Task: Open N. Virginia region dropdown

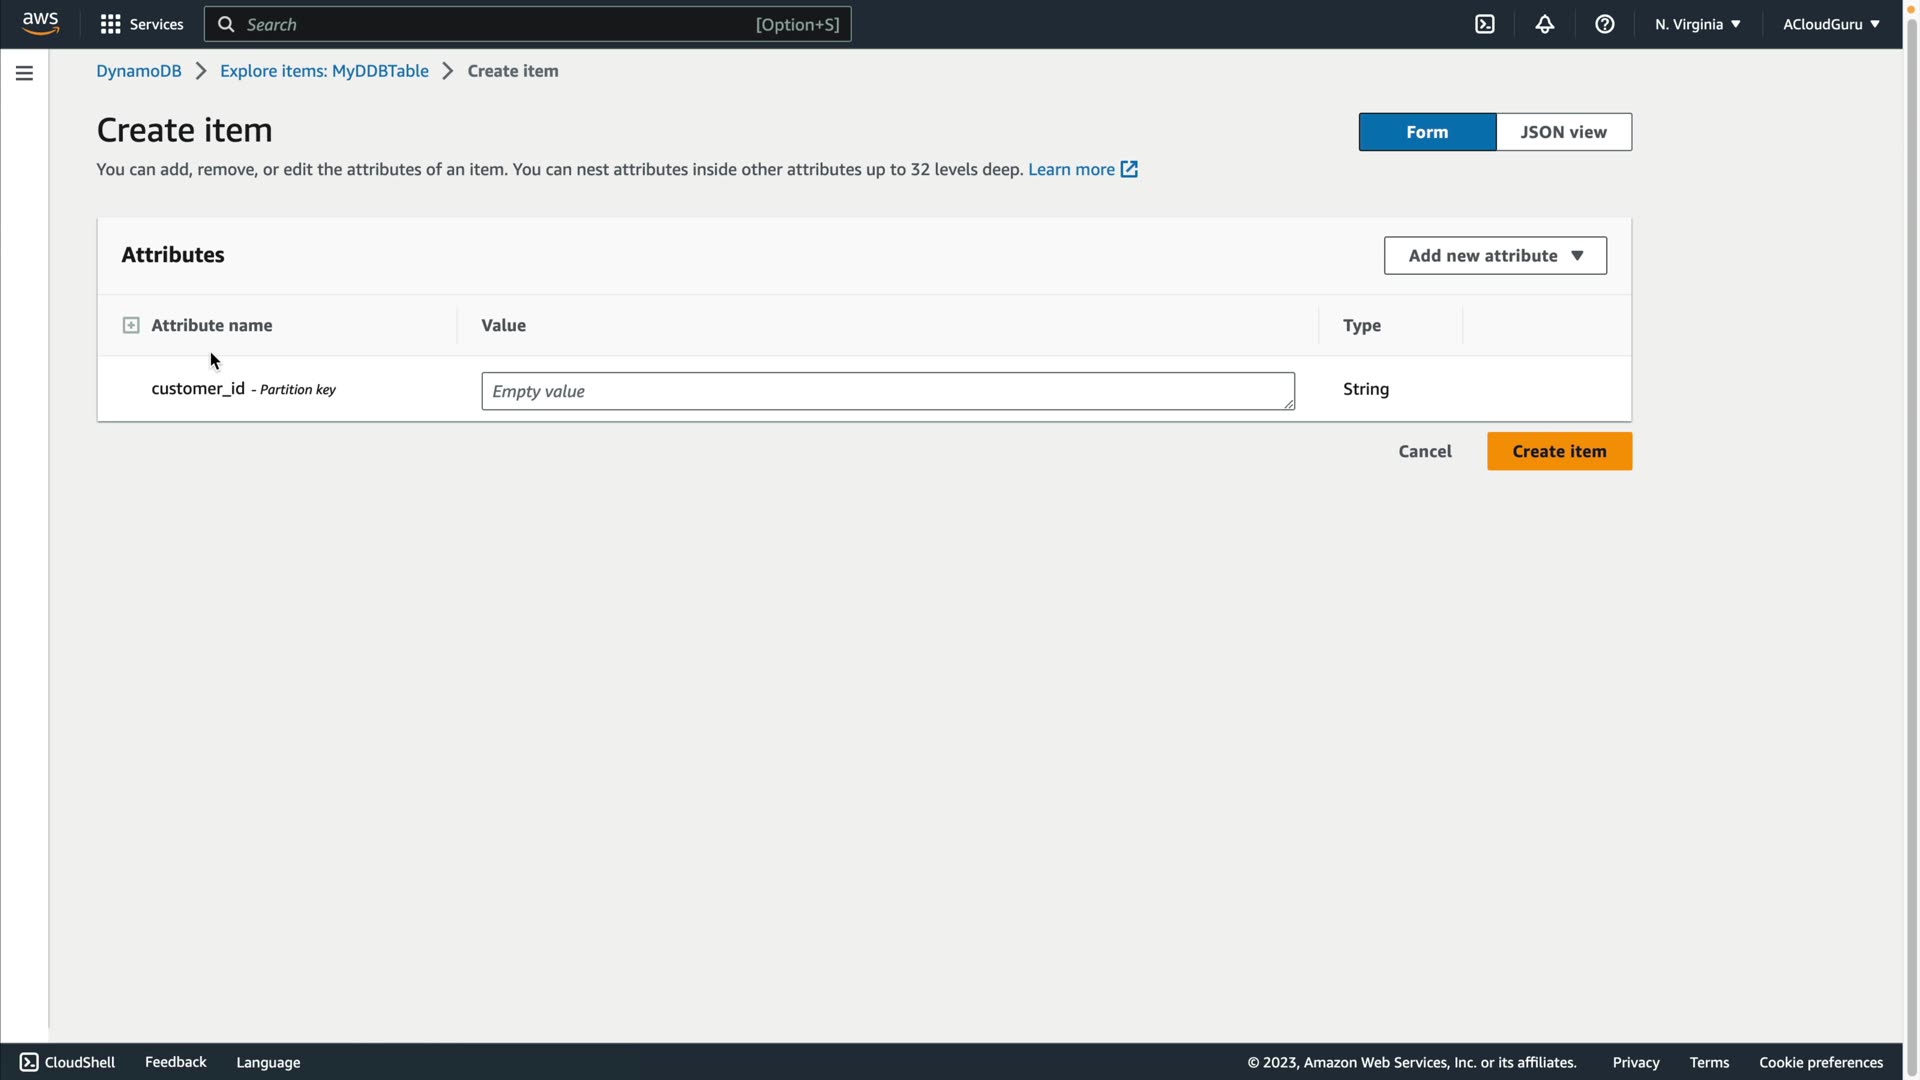Action: 1697,24
